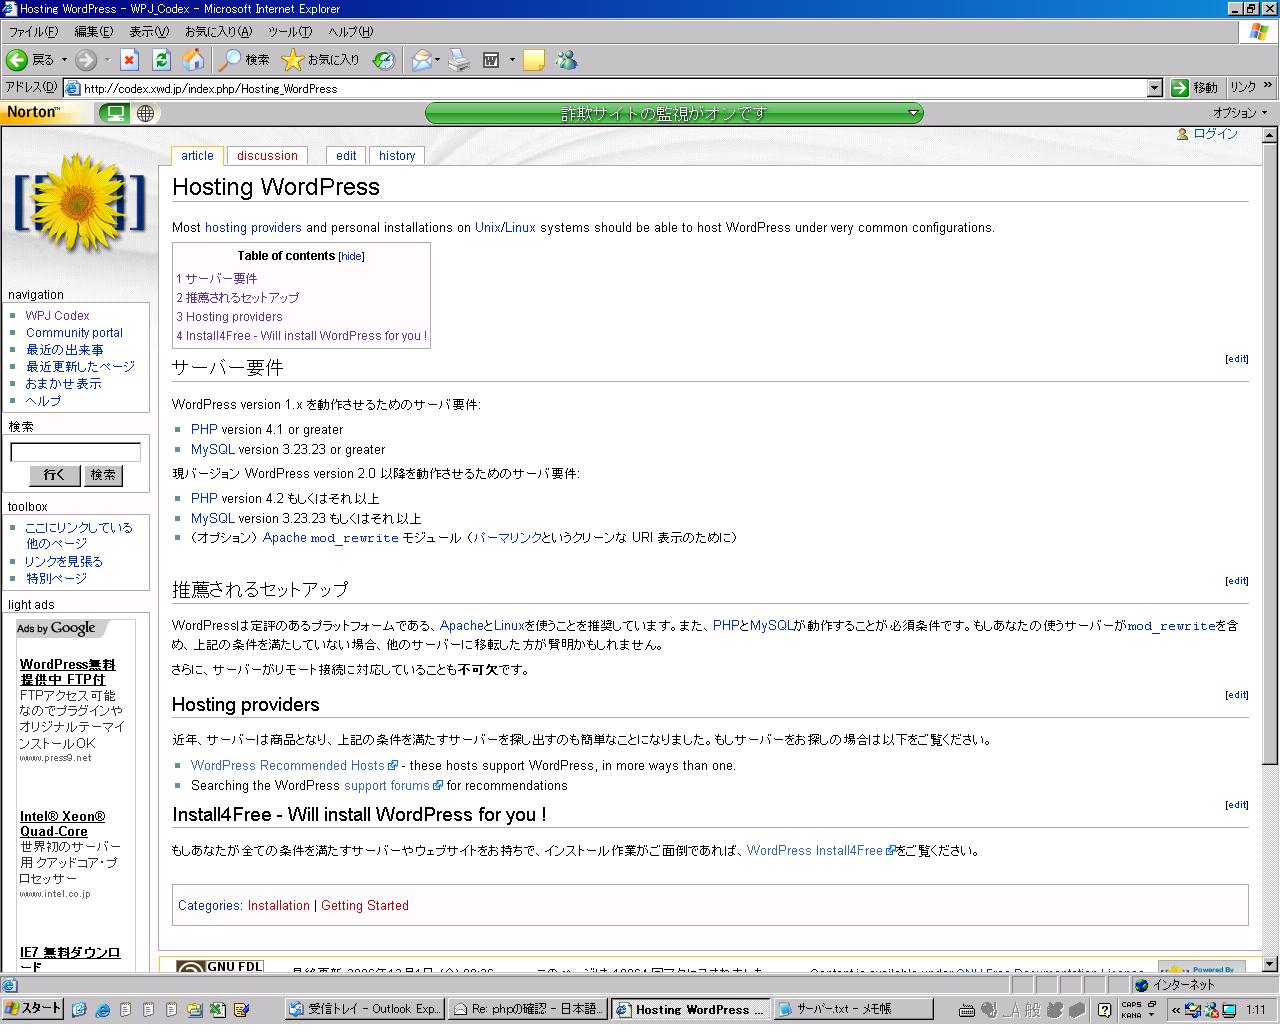Image resolution: width=1280 pixels, height=1033 pixels.
Task: Go to the Home page icon
Action: coord(193,60)
